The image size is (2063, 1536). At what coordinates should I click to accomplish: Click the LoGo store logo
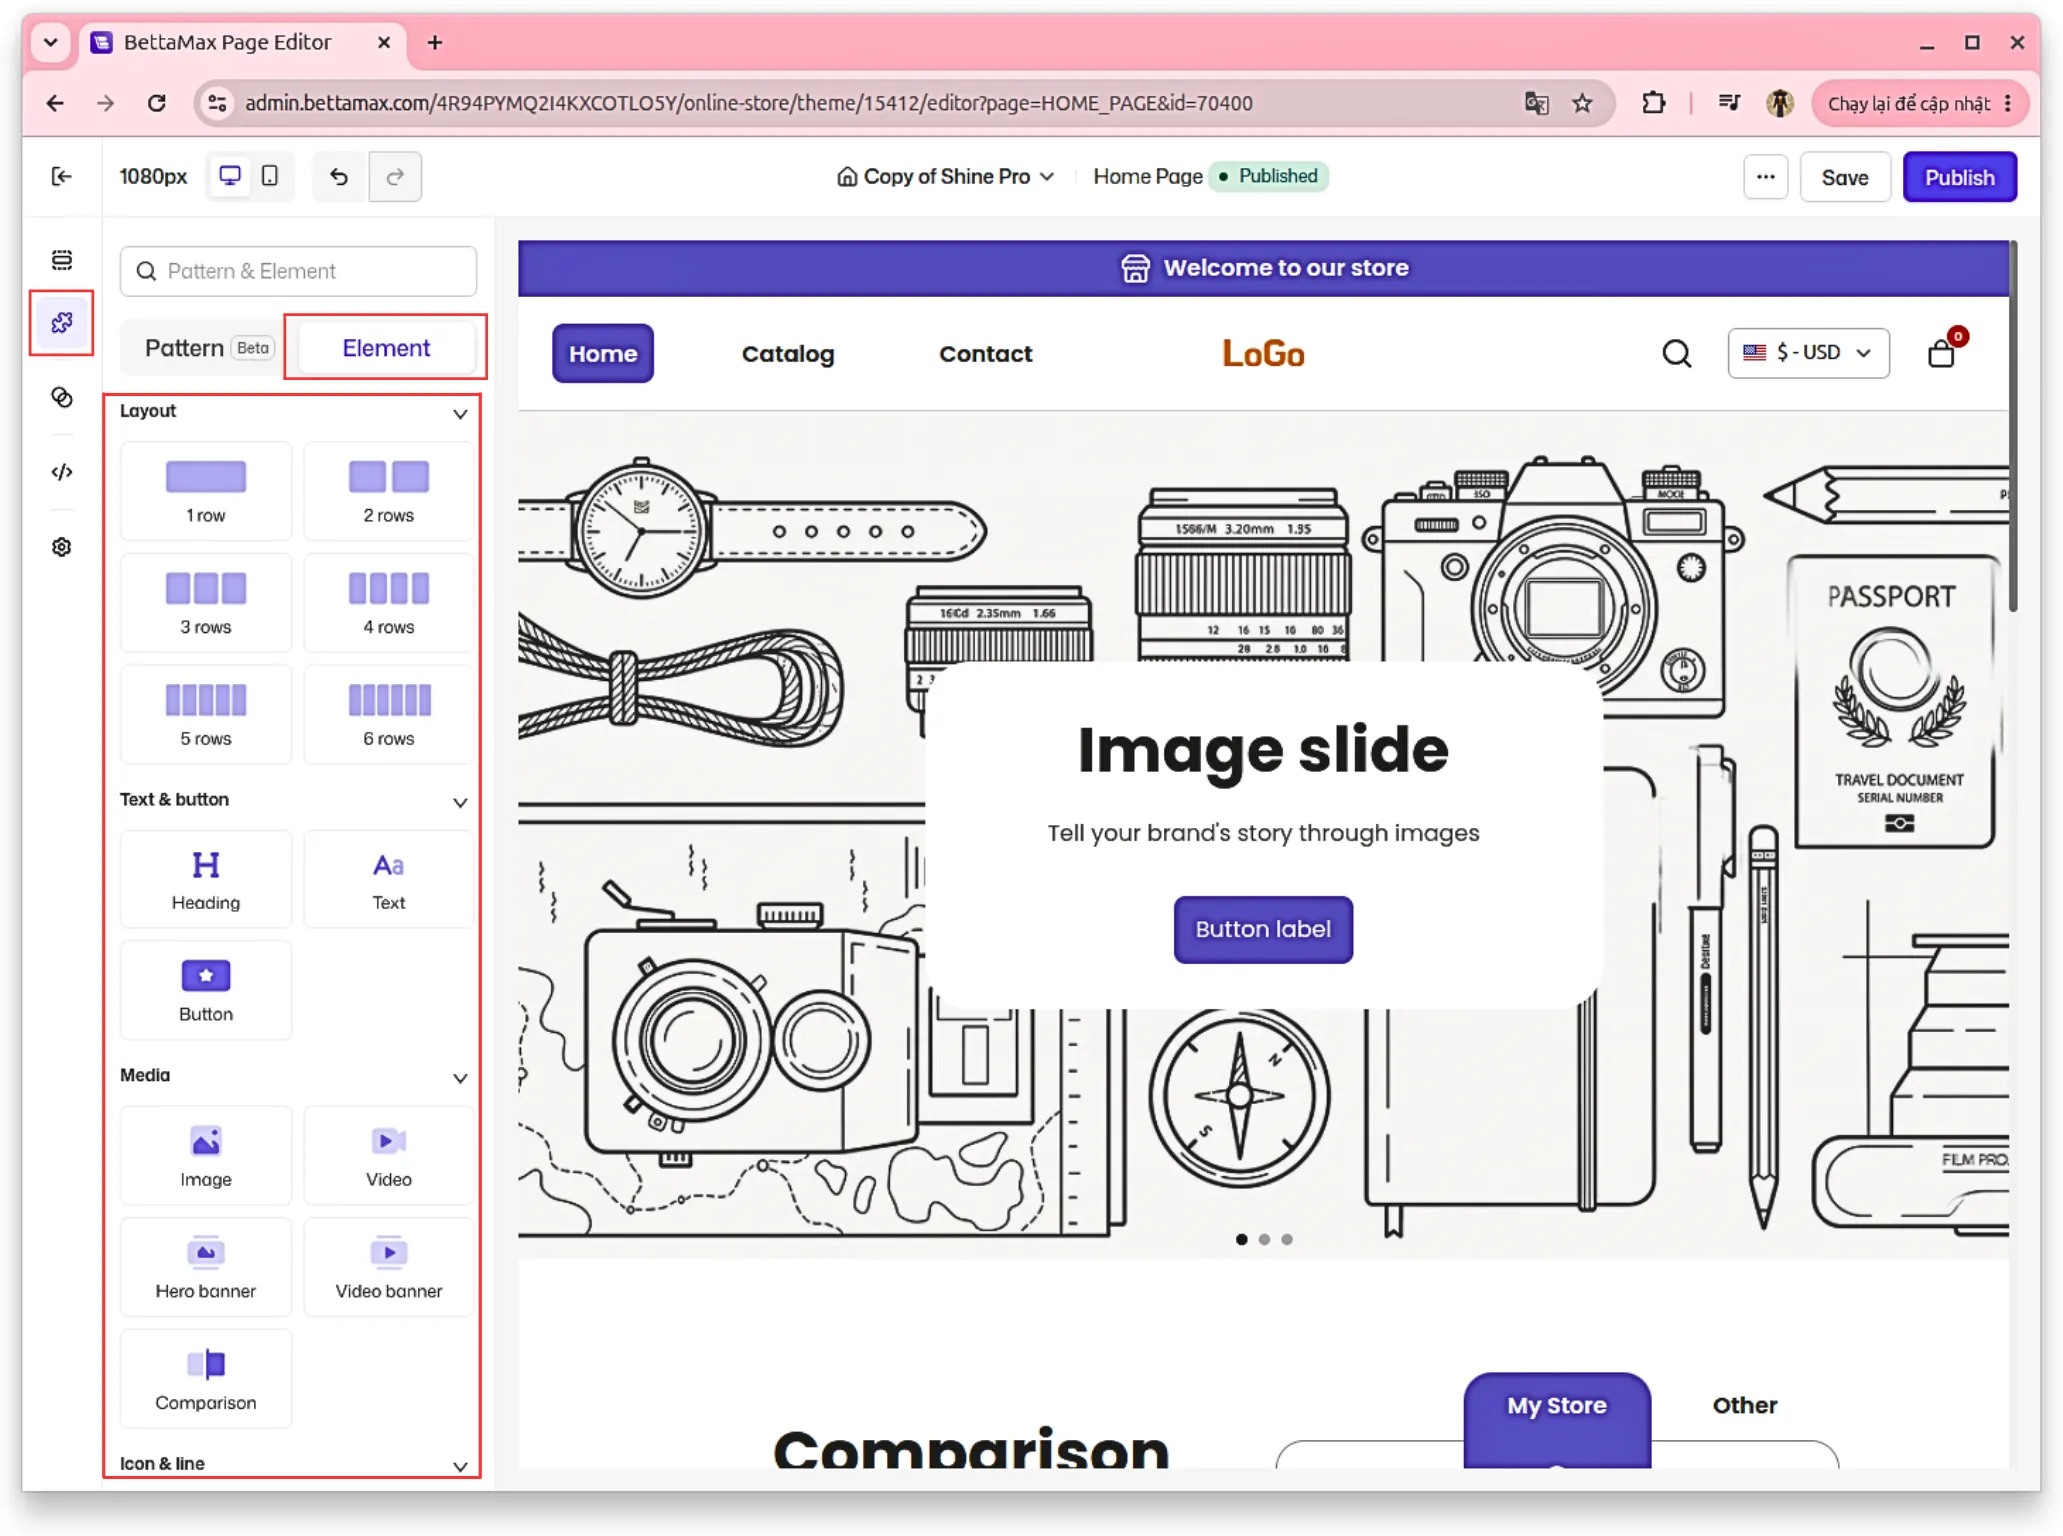point(1263,353)
